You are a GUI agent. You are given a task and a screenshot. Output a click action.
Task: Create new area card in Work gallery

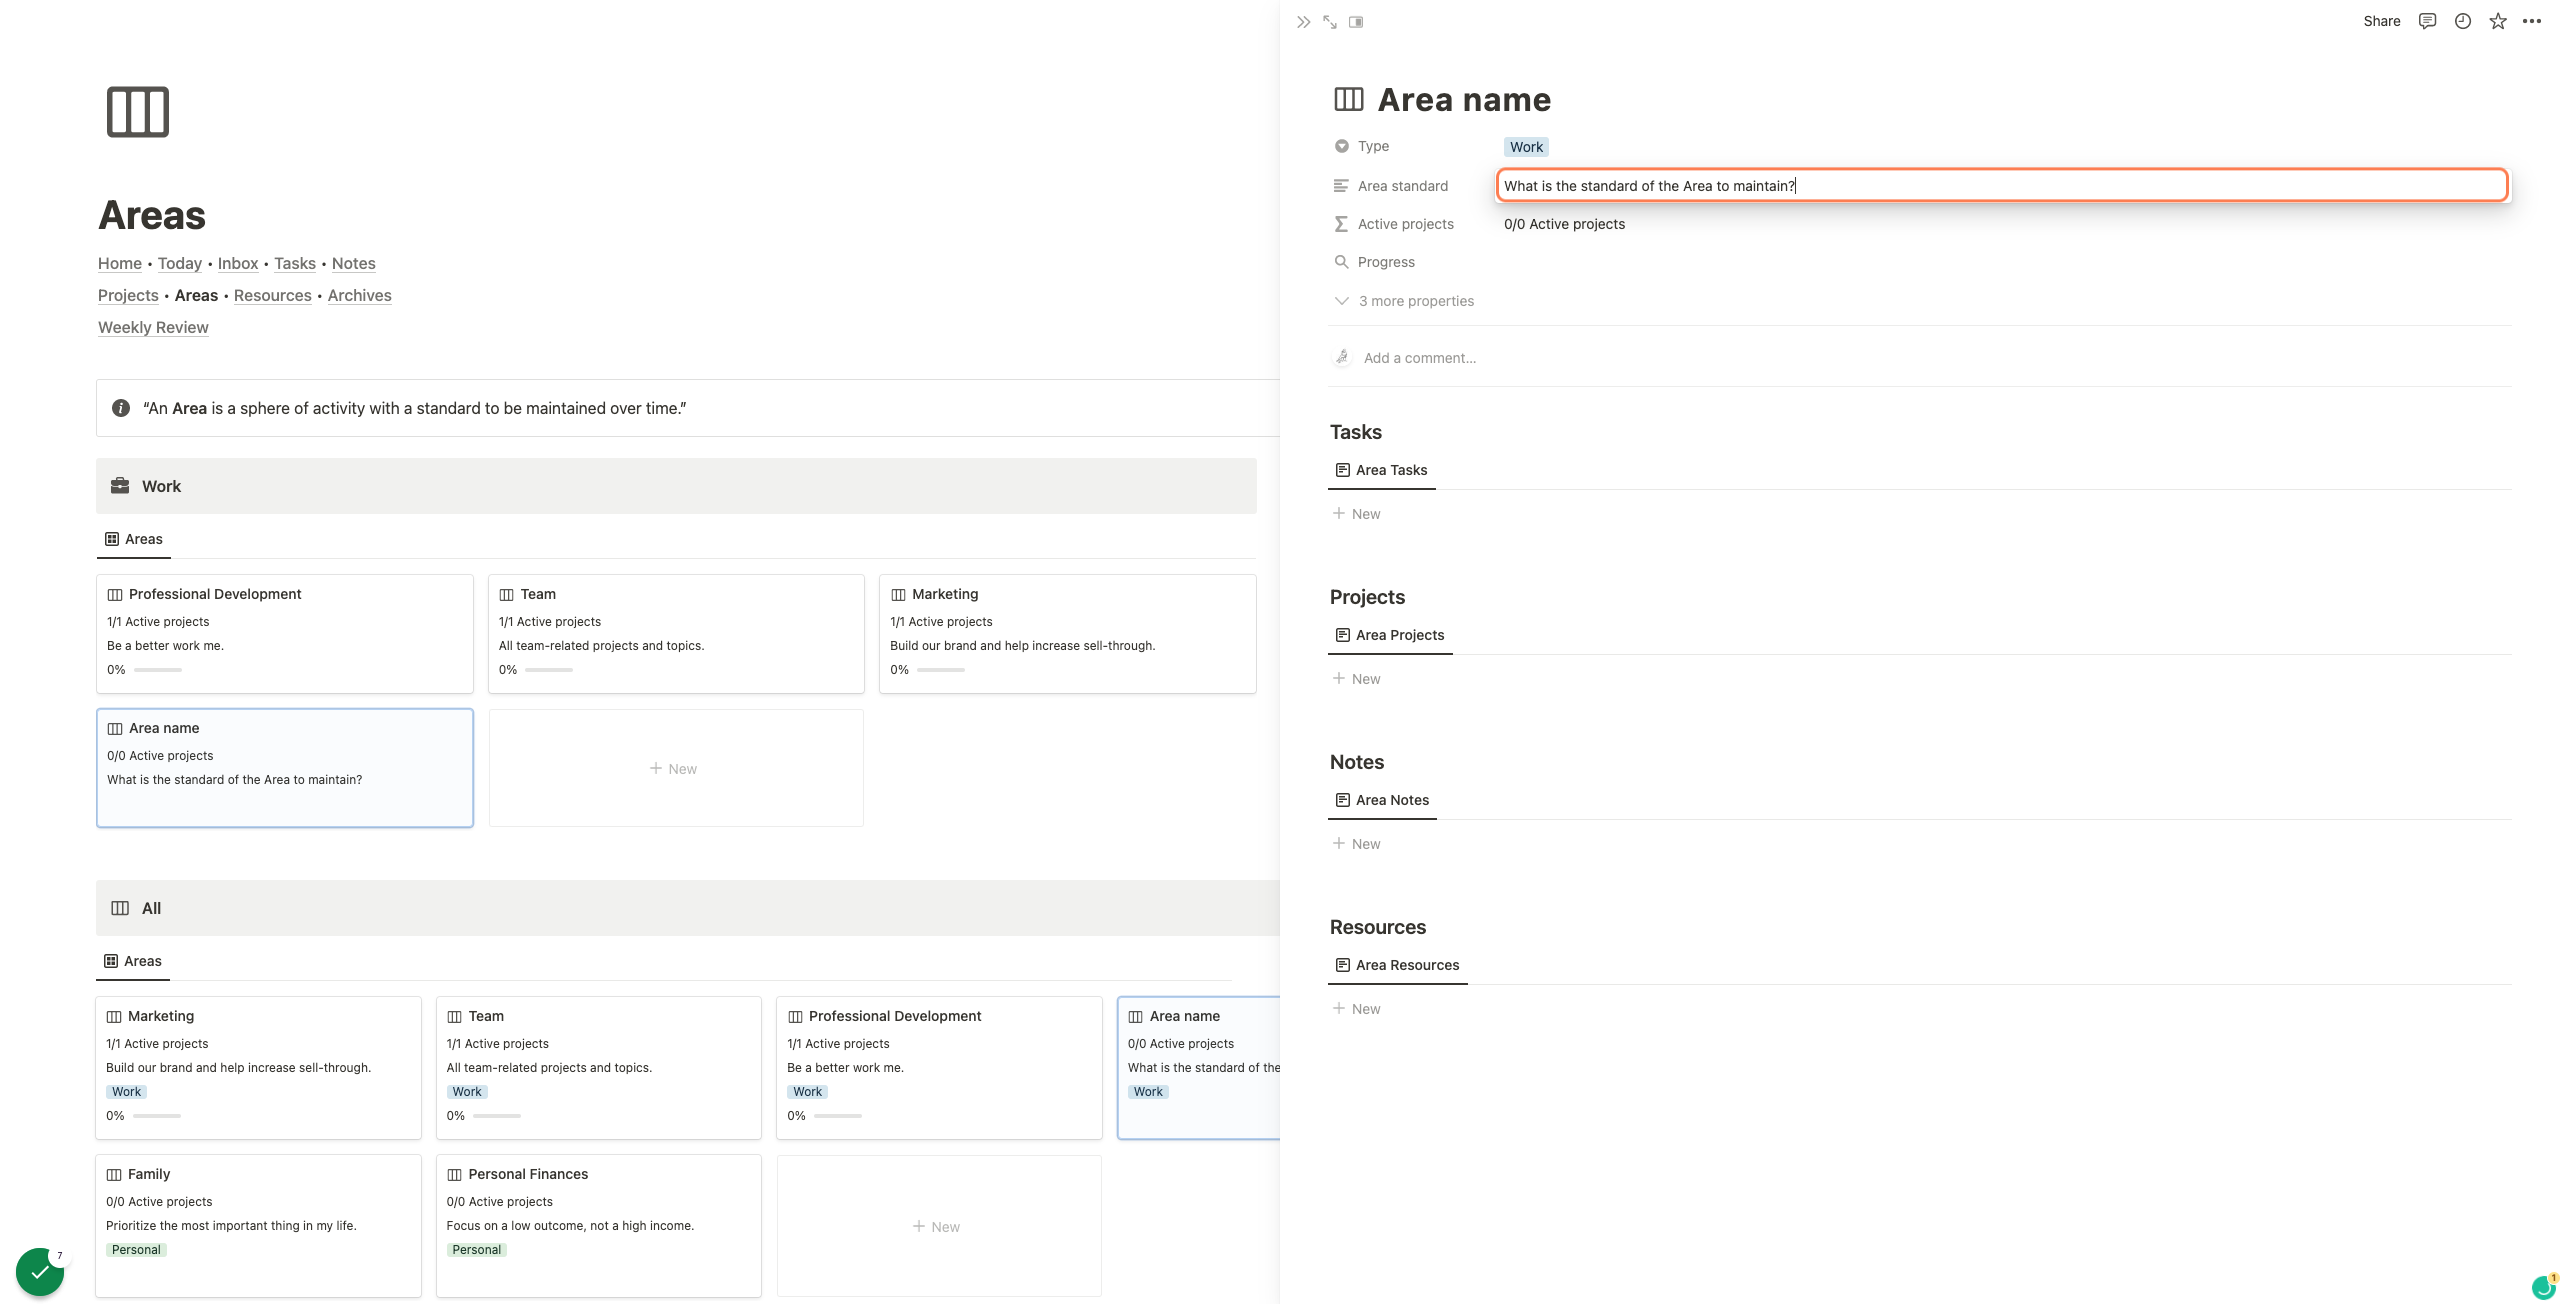(x=676, y=768)
